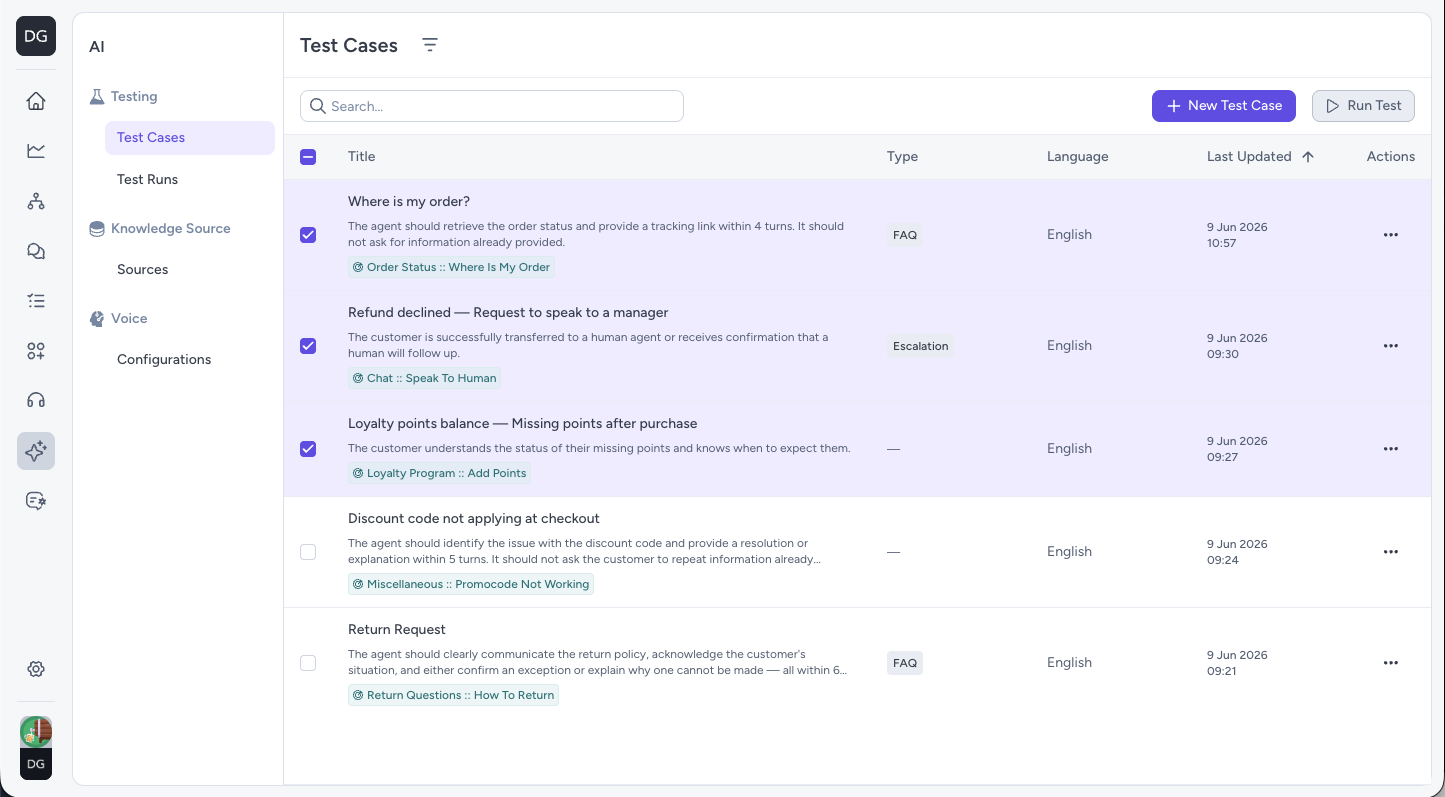Screen dimensions: 1445x797
Task: Open the Miscellaneous :: Promocode Not Working tag
Action: (x=471, y=584)
